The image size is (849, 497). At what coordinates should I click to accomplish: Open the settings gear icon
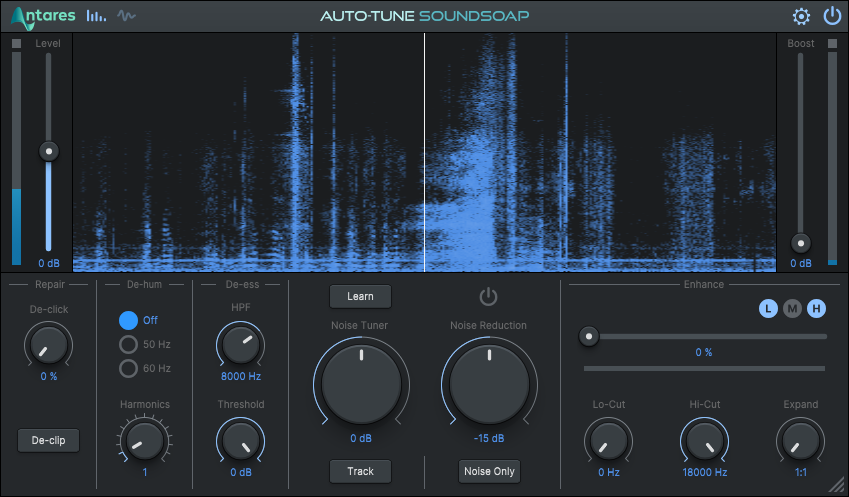[801, 16]
